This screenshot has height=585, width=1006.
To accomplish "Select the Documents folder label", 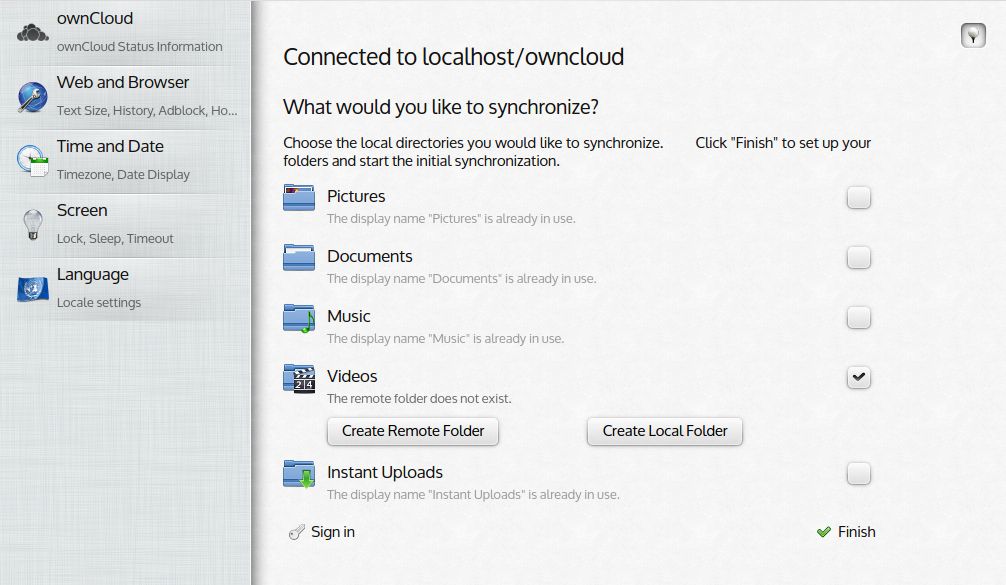I will click(370, 257).
